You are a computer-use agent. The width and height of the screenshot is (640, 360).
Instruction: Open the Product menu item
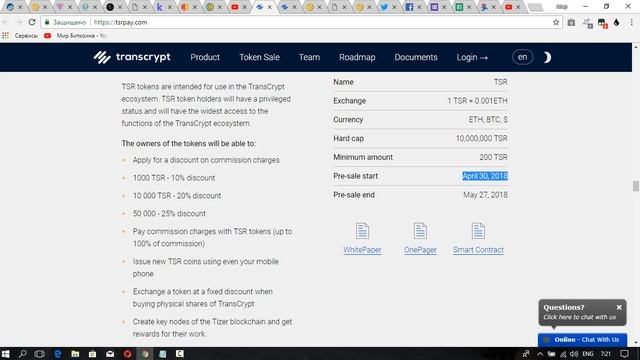205,57
